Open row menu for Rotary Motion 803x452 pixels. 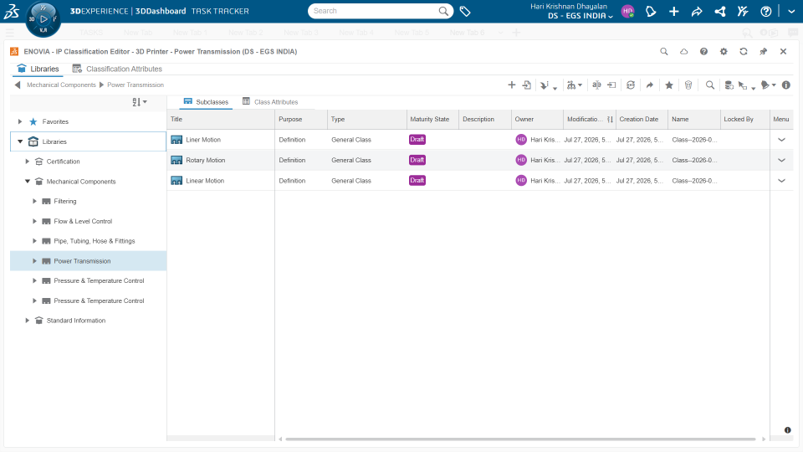click(781, 160)
